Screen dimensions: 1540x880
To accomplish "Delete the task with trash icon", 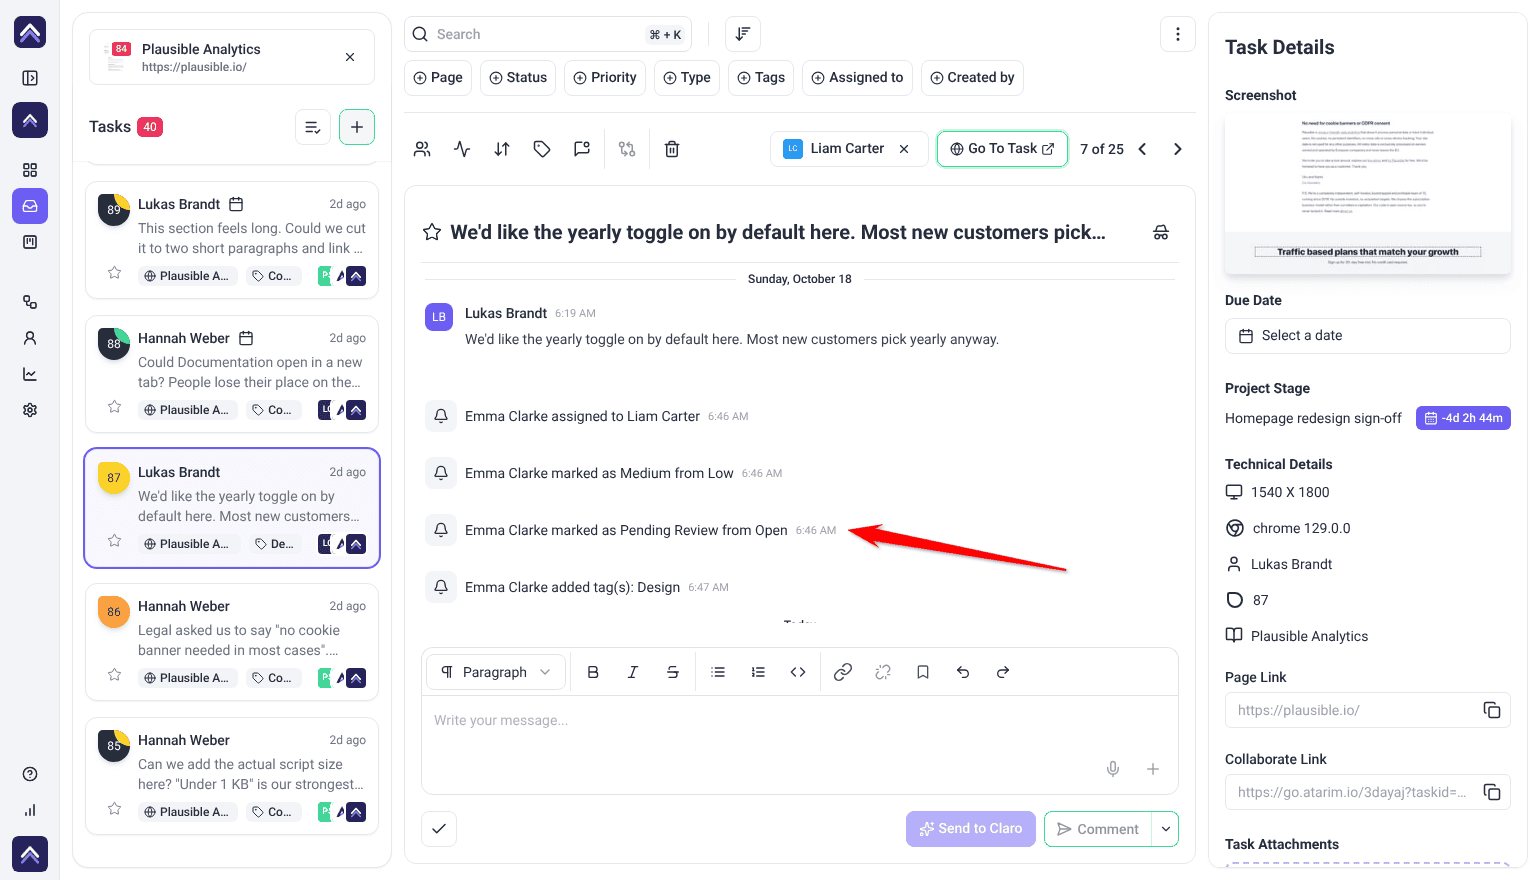I will [672, 149].
